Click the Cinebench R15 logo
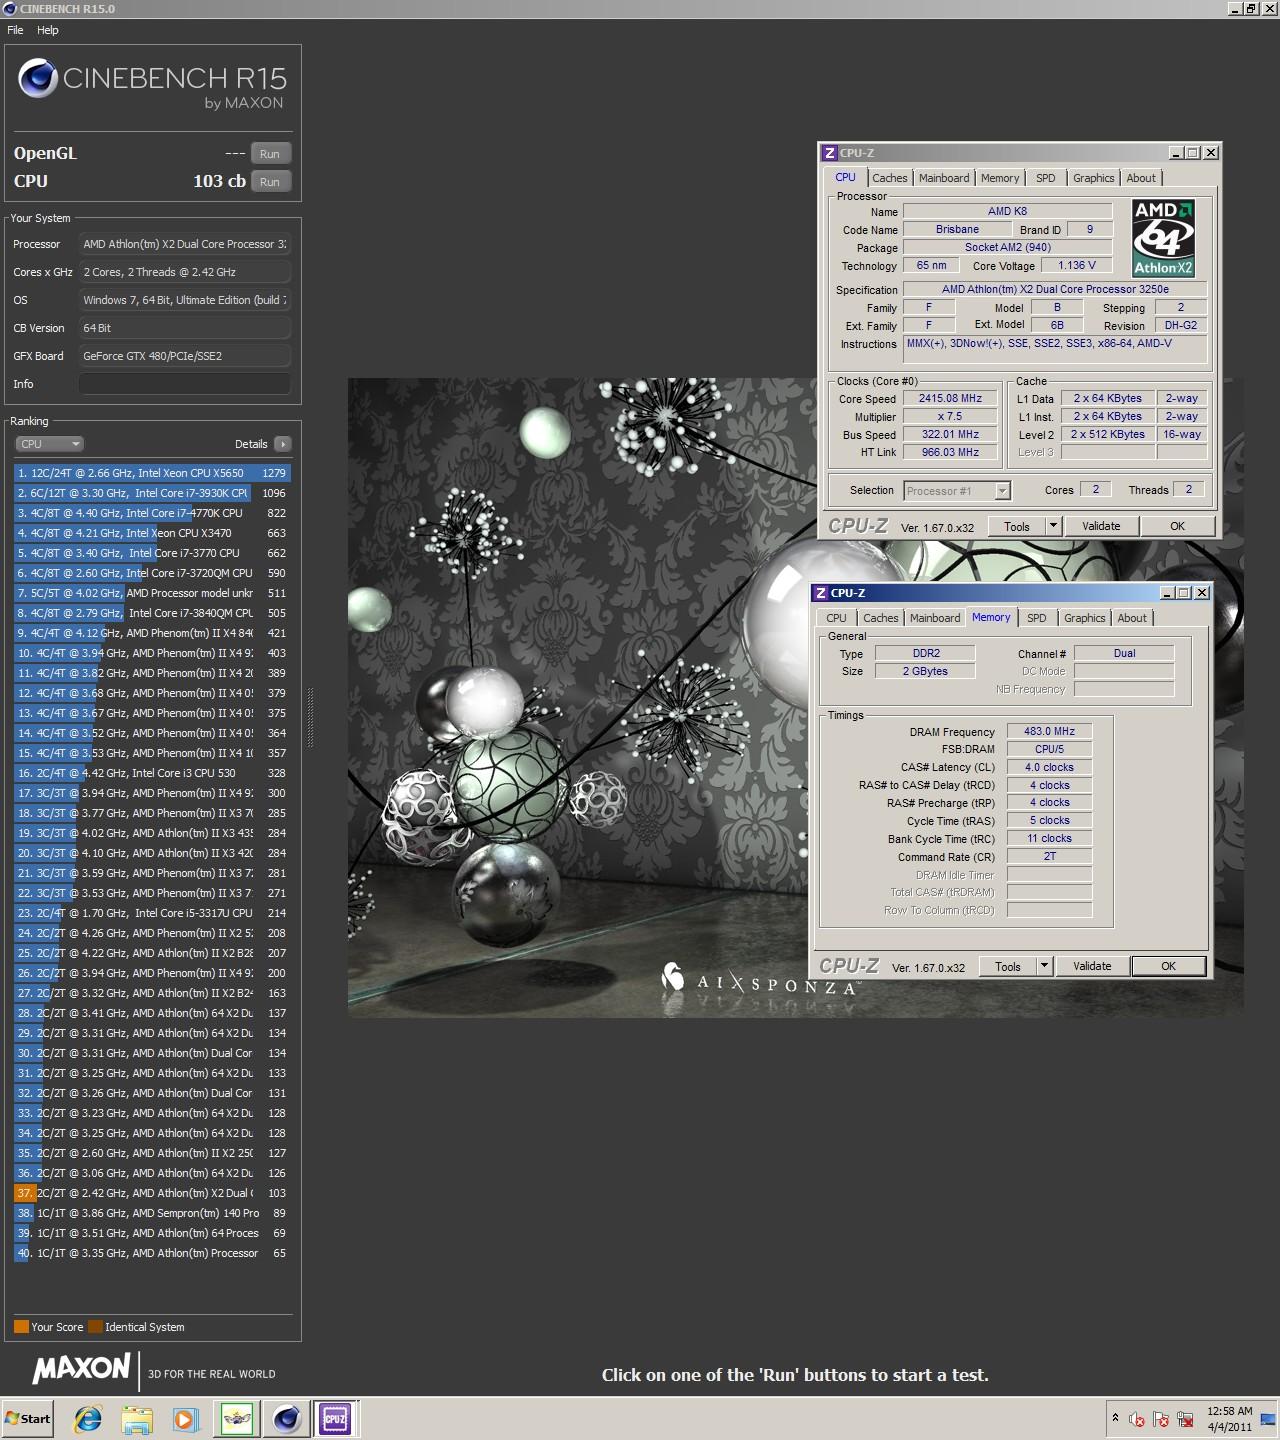This screenshot has height=1440, width=1280. coord(152,83)
